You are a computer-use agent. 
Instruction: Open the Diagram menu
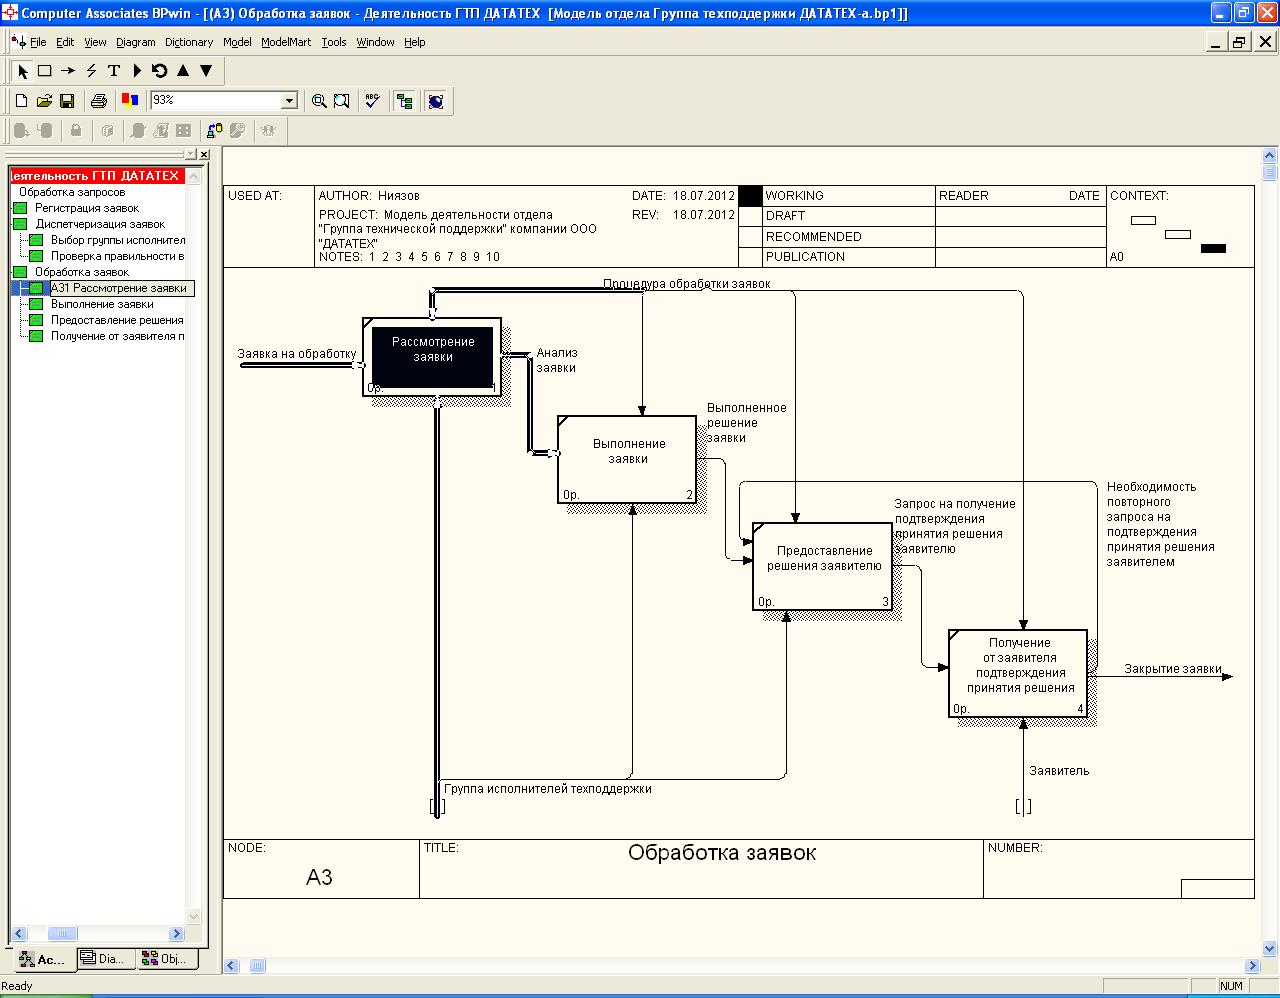click(x=136, y=42)
